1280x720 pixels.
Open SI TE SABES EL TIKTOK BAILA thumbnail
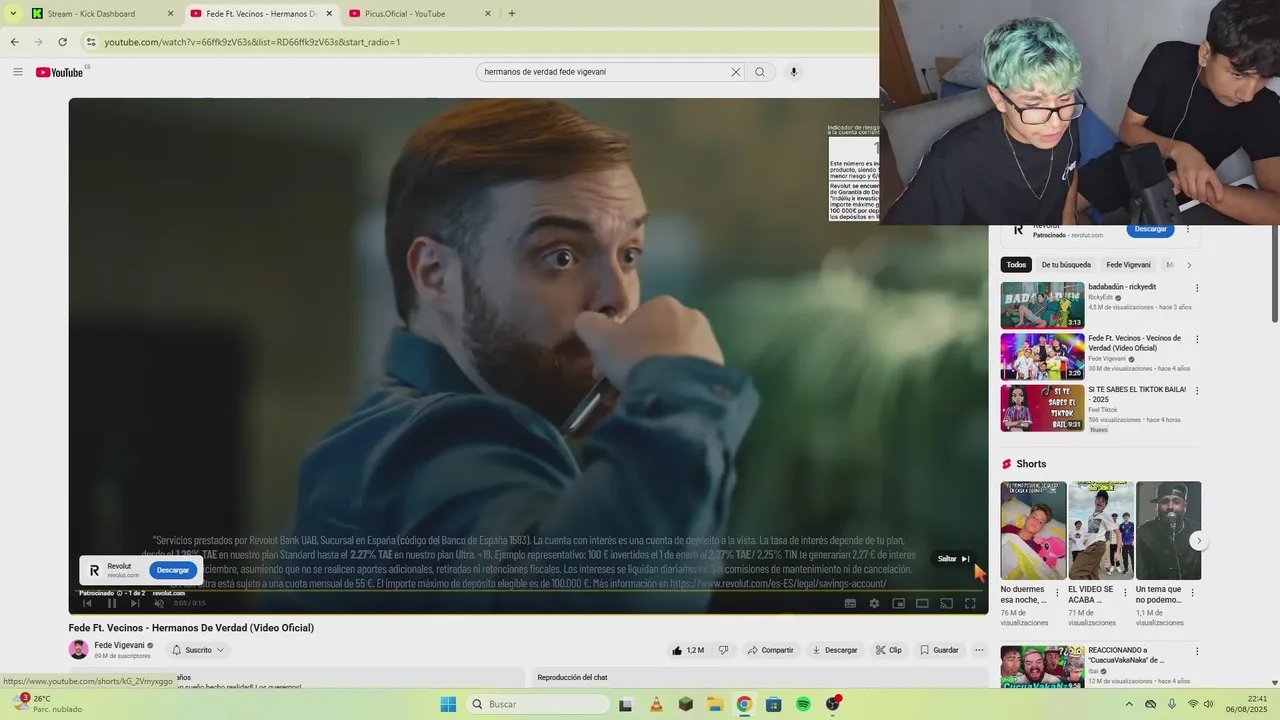(1042, 408)
